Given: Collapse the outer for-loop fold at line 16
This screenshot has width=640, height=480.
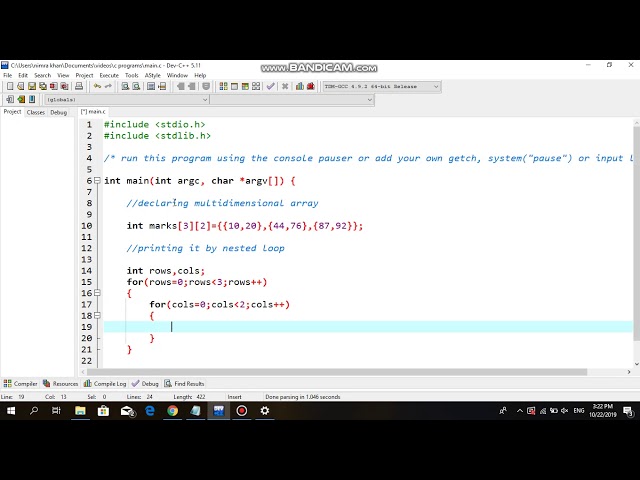Looking at the screenshot, I should pyautogui.click(x=97, y=293).
